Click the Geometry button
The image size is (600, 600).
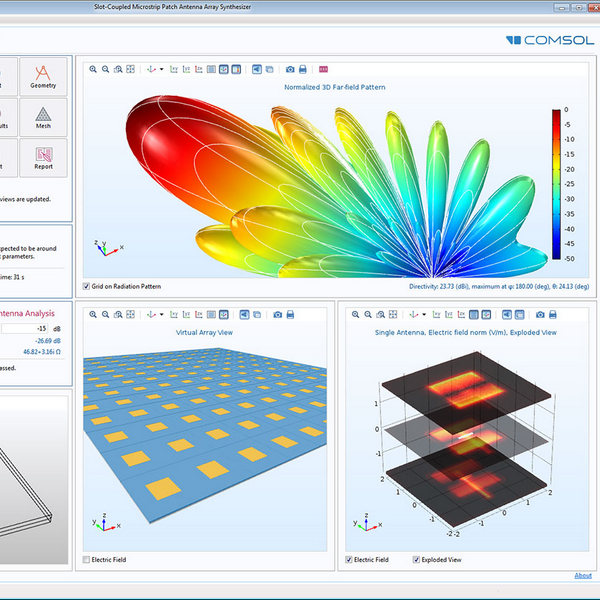pyautogui.click(x=43, y=76)
